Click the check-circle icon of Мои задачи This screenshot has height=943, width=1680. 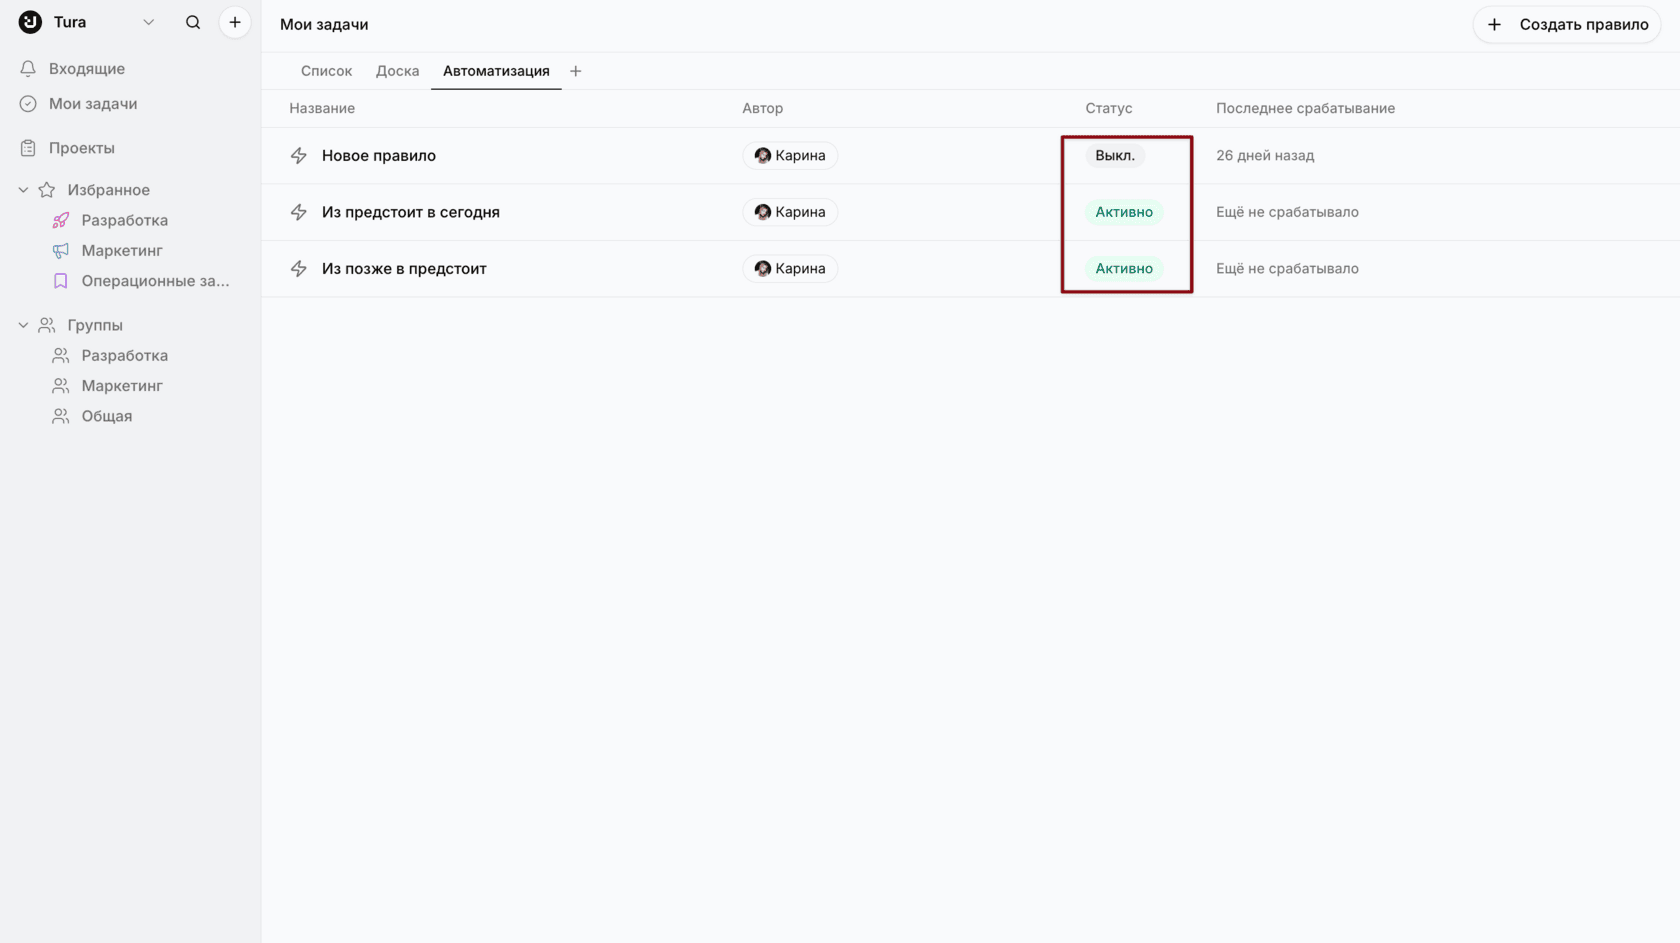28,104
